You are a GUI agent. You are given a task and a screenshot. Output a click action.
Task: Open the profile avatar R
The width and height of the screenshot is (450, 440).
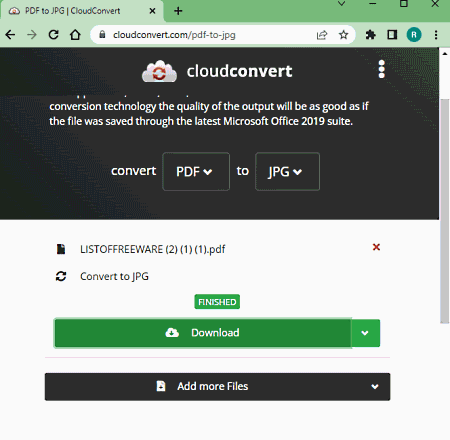[x=414, y=35]
